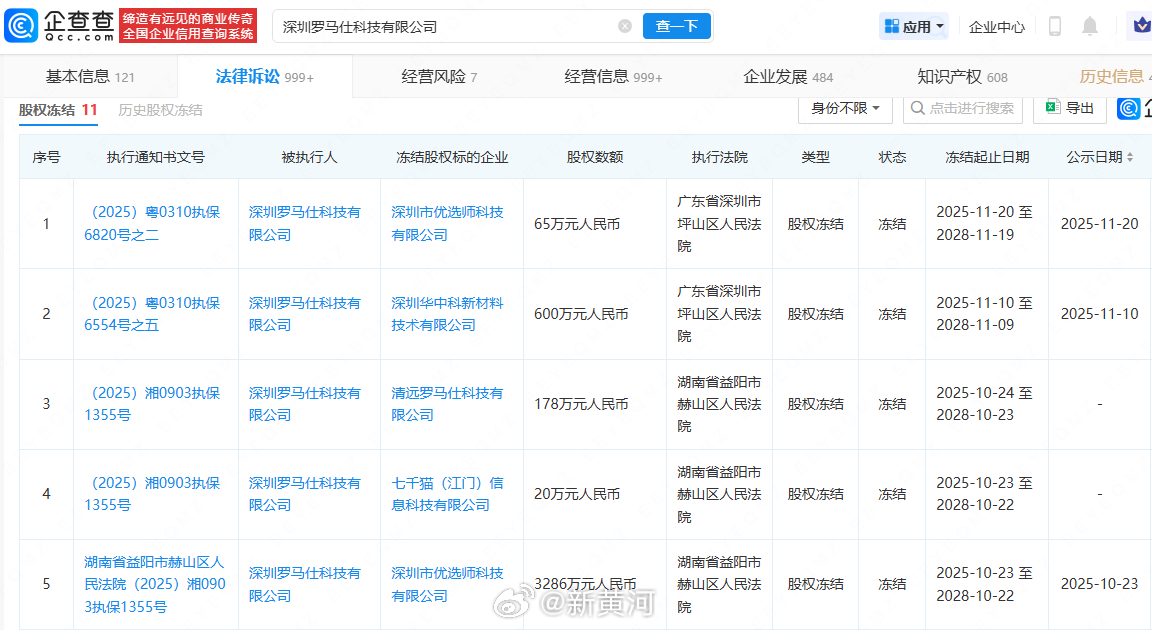
Task: Sort by 公示日期 arrows
Action: [1130, 157]
